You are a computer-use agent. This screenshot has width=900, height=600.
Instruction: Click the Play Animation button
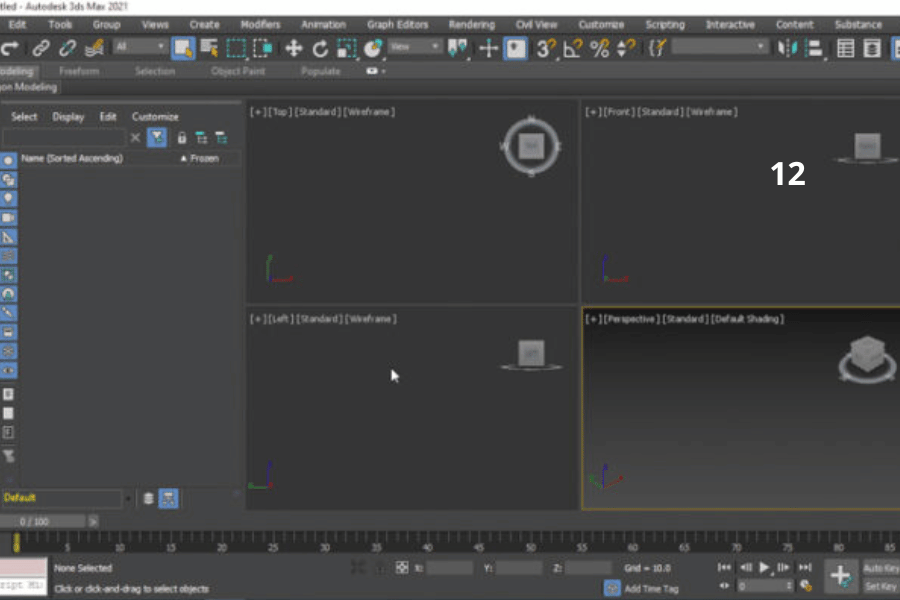coord(765,568)
